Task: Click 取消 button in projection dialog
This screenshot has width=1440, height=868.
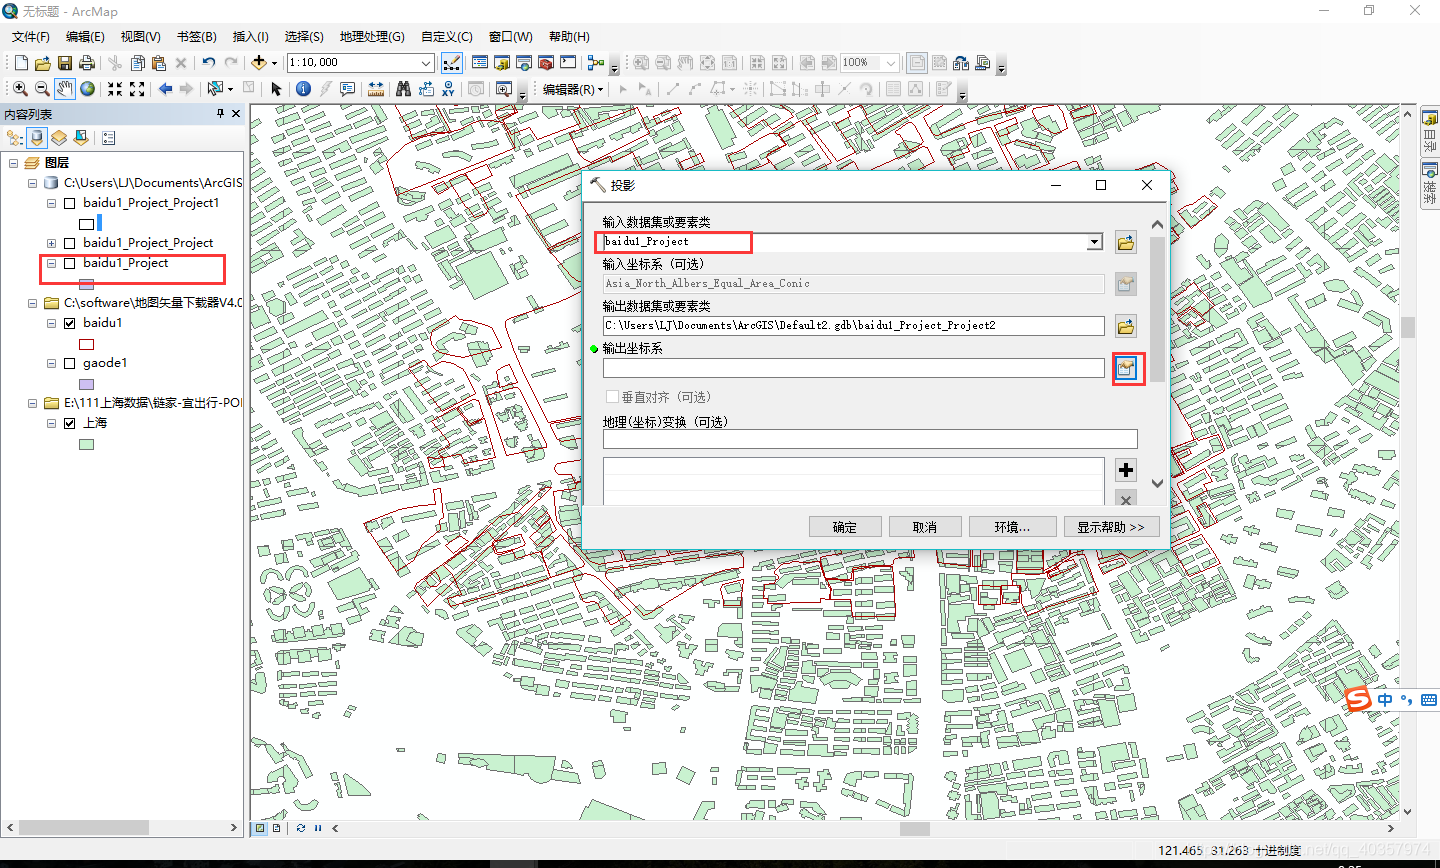Action: tap(925, 527)
